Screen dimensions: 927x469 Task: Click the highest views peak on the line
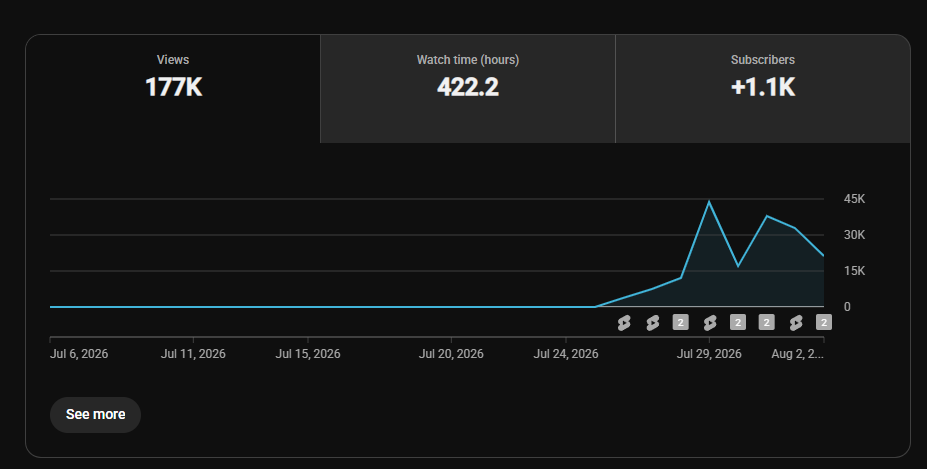[x=709, y=202]
